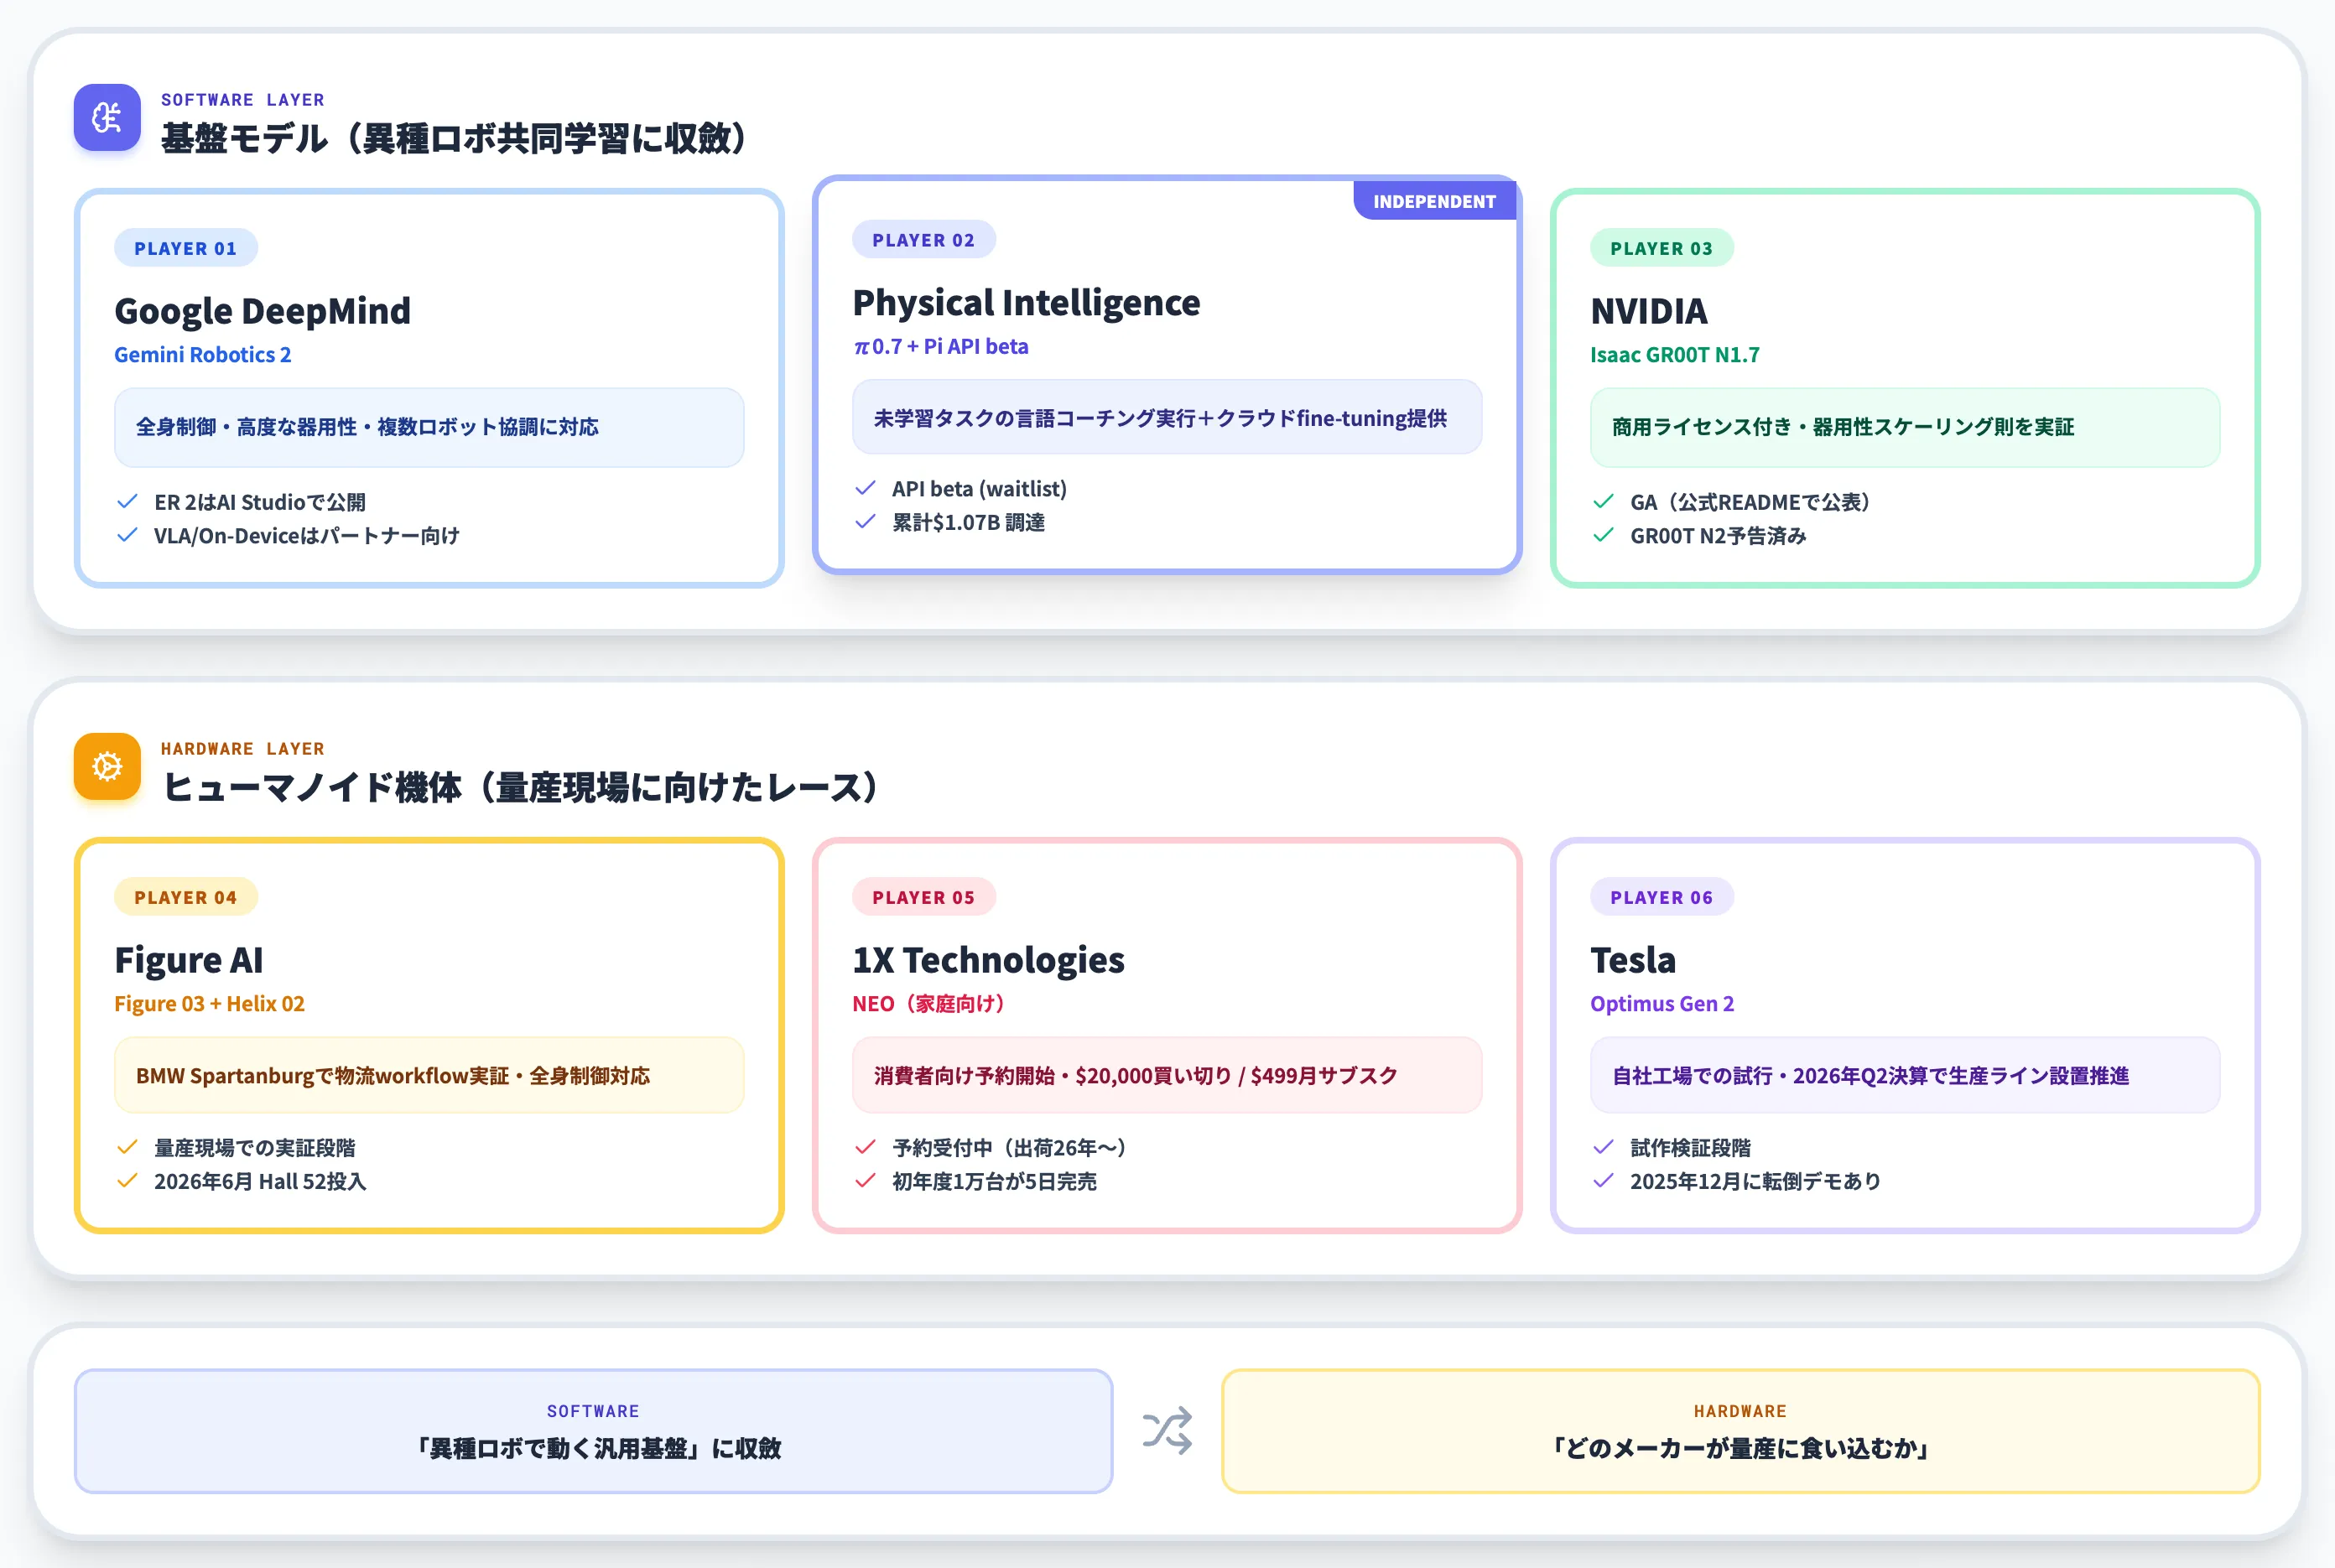Click the 商用ライセンス付き highlight box
This screenshot has width=2335, height=1568.
tap(1905, 427)
